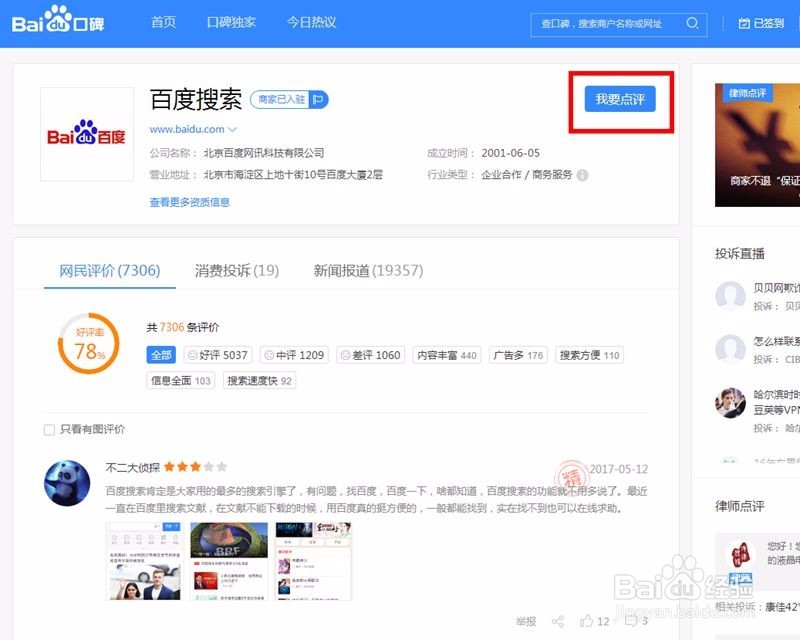Open the 律师点评 banner image
Screen dimensions: 800x640
pyautogui.click(x=757, y=145)
